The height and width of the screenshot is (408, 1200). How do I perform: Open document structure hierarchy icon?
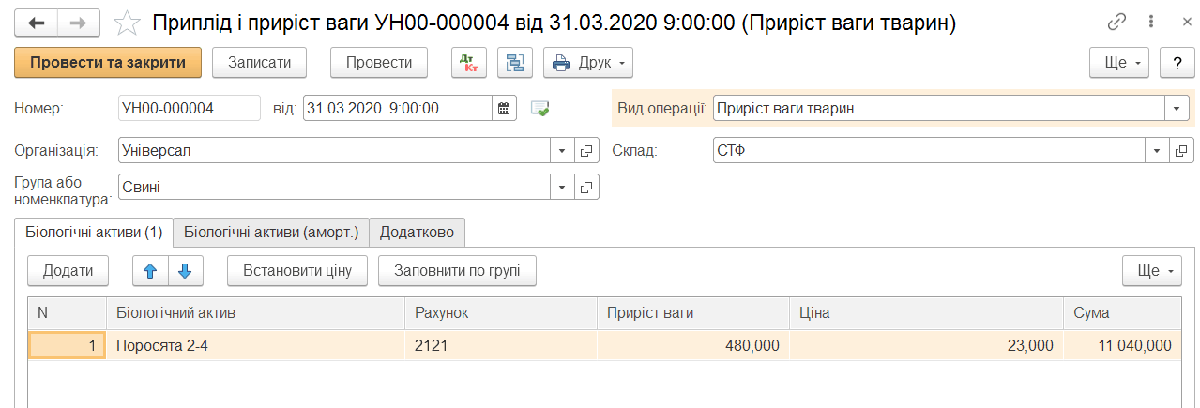(515, 62)
